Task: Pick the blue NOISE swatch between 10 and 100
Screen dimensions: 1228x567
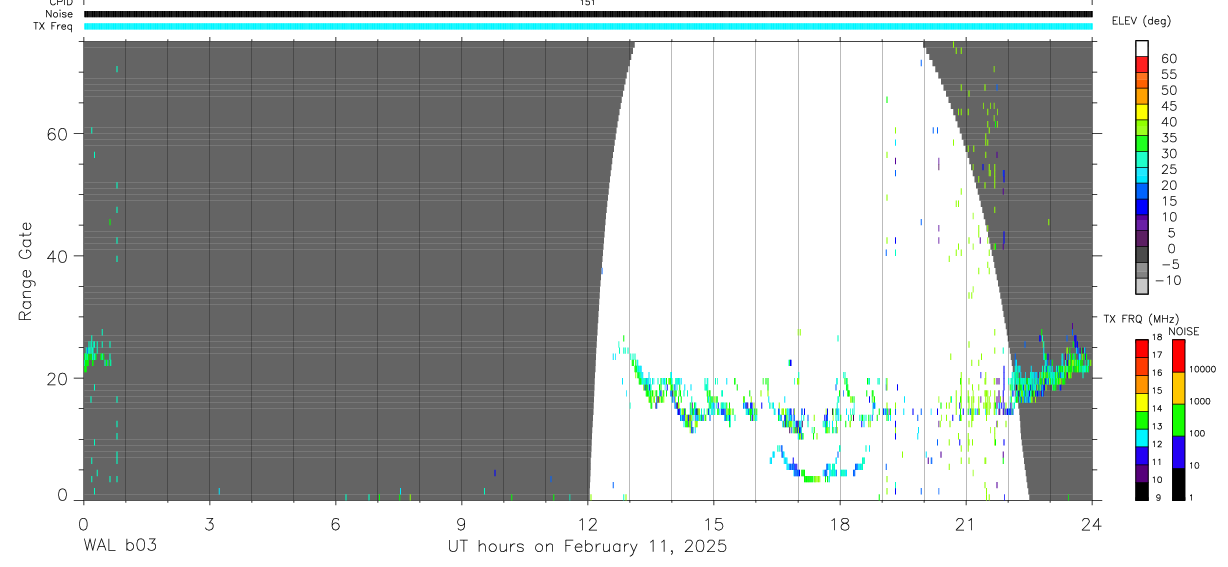Action: [1179, 452]
